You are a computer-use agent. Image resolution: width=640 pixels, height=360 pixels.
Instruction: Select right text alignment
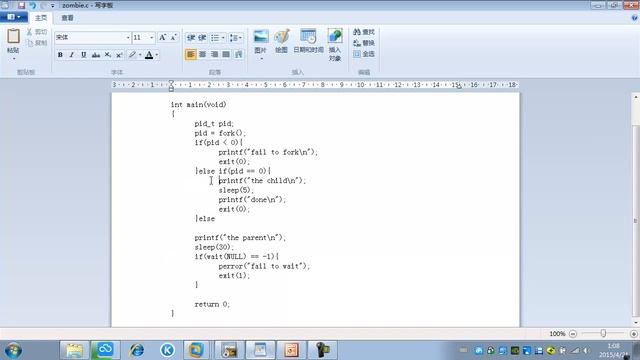[x=214, y=54]
